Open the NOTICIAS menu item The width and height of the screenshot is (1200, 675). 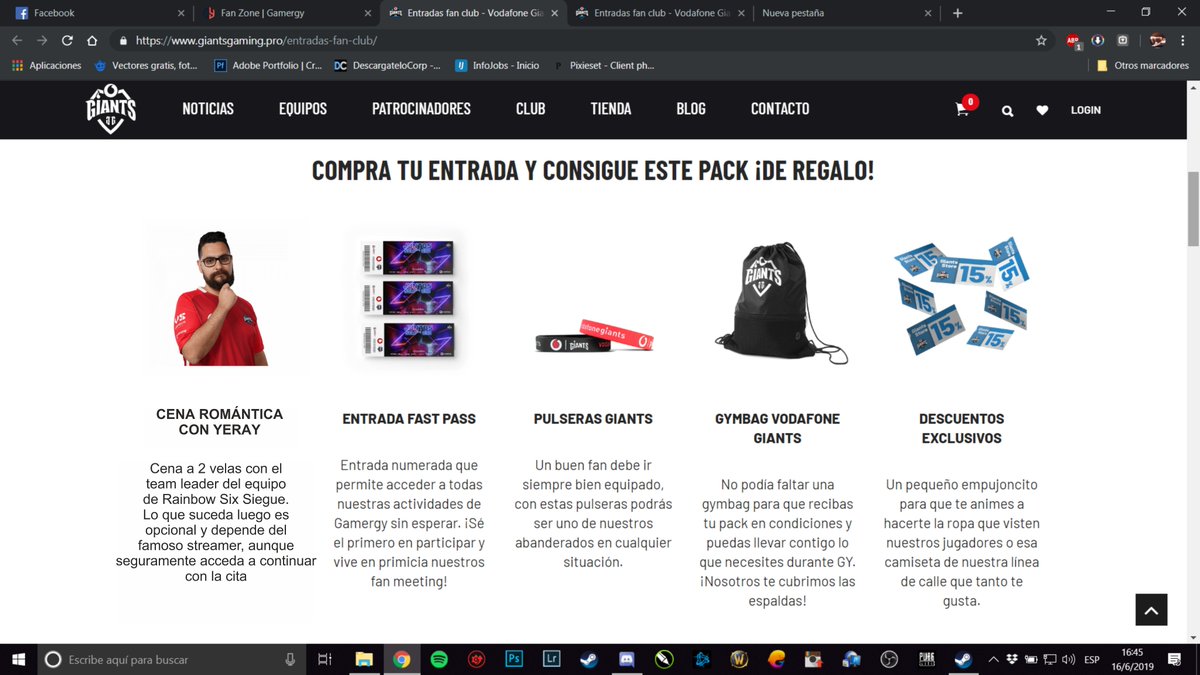tap(208, 109)
